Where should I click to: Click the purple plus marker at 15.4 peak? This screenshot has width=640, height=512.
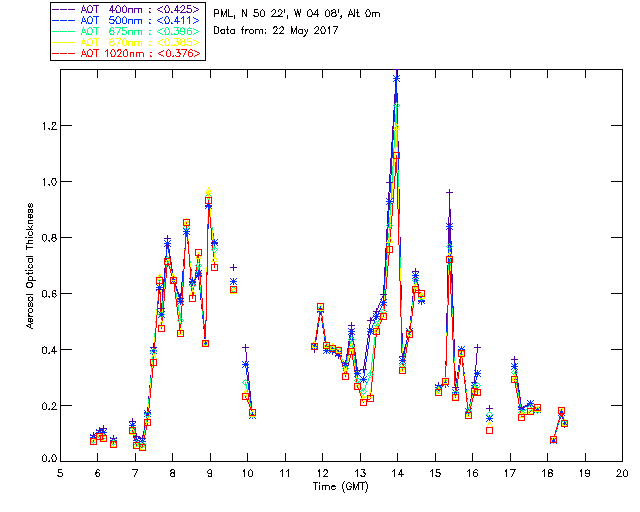pos(449,192)
